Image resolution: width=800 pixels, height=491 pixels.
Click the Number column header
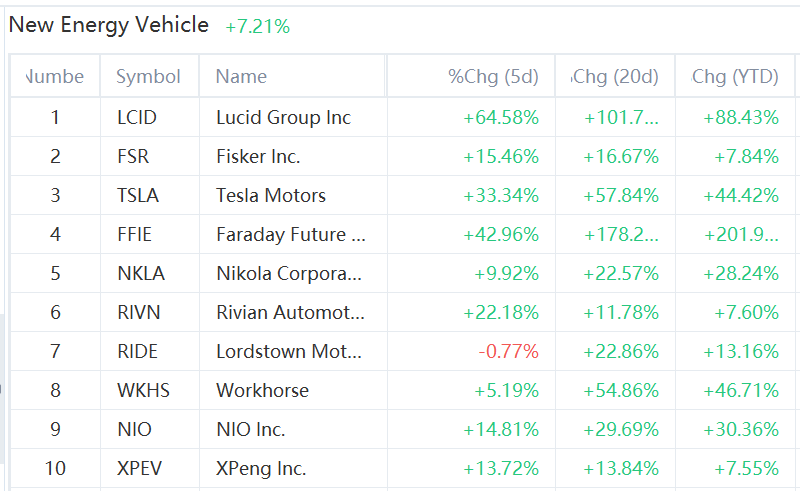tap(55, 76)
